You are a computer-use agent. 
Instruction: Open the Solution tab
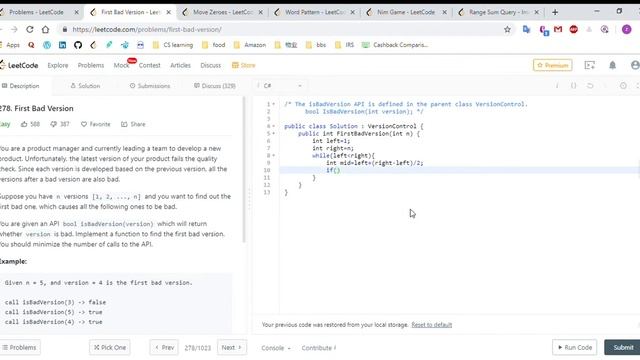(85, 86)
